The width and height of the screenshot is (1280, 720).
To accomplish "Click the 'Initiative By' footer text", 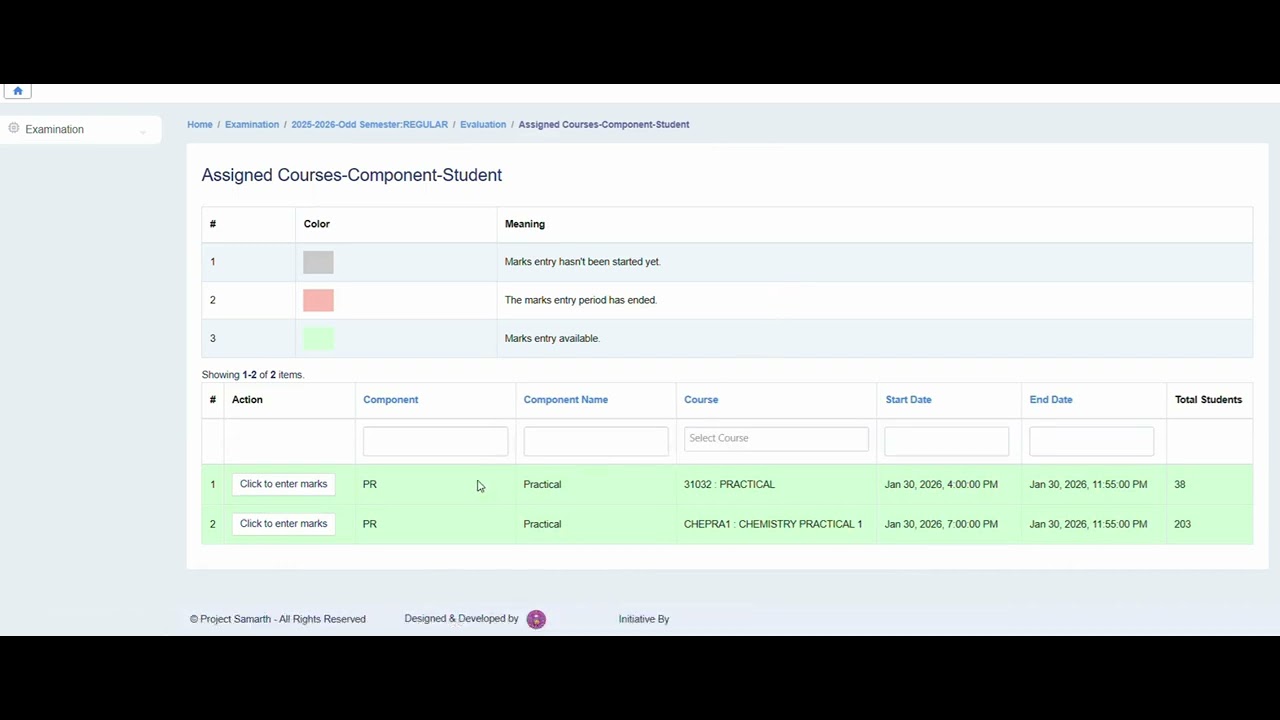I will (644, 619).
